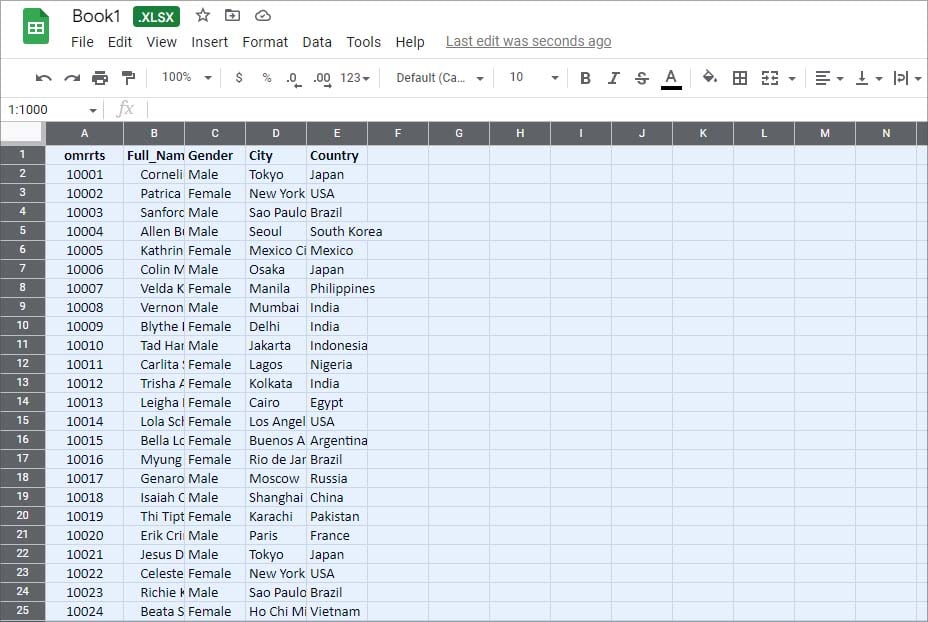928x622 pixels.
Task: Click cell containing 'Shanghai'
Action: (x=276, y=497)
